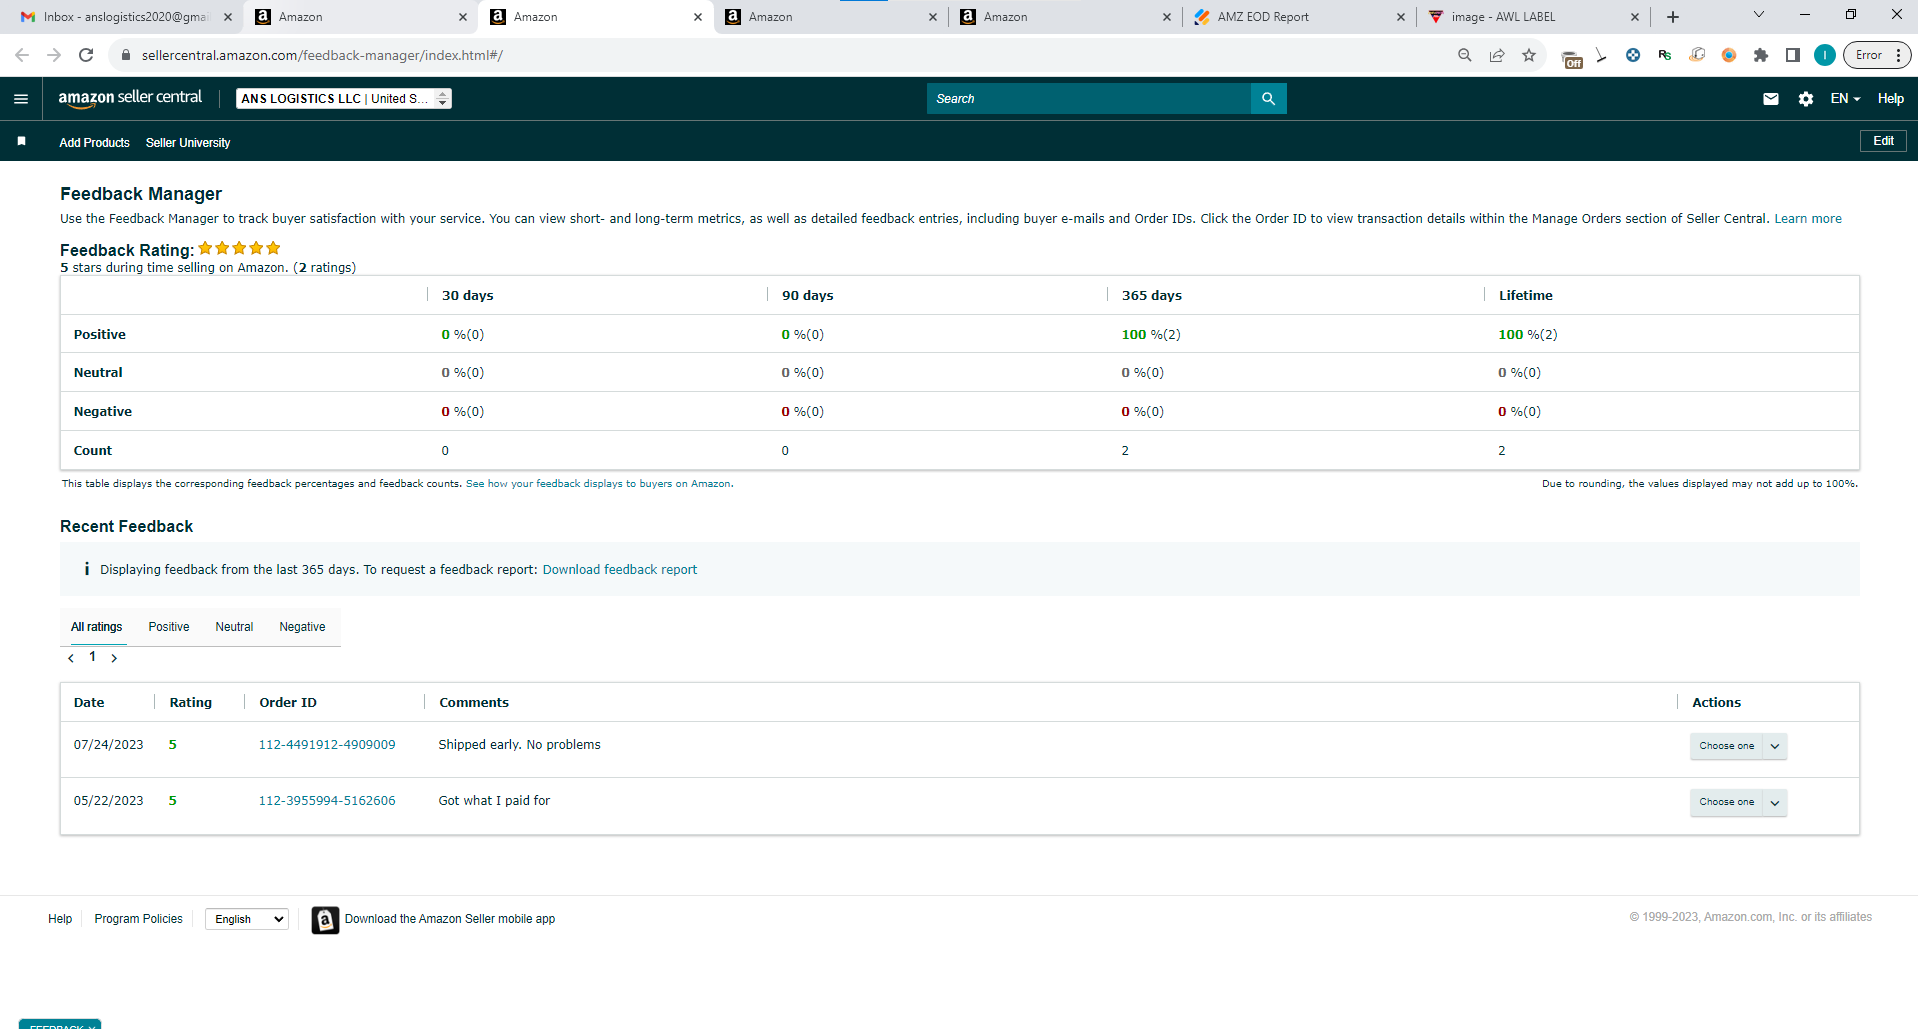1918x1029 pixels.
Task: Go forward in browser history
Action: pyautogui.click(x=54, y=55)
